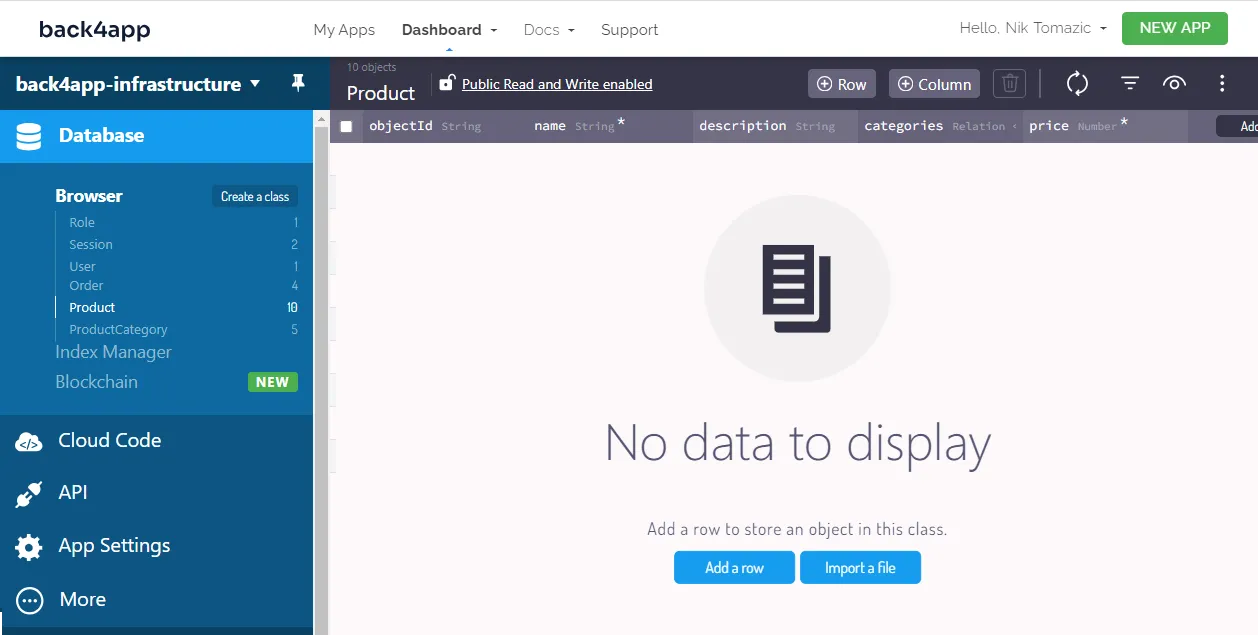This screenshot has height=635, width=1258.
Task: Click the three-dot options menu icon
Action: coord(1222,84)
